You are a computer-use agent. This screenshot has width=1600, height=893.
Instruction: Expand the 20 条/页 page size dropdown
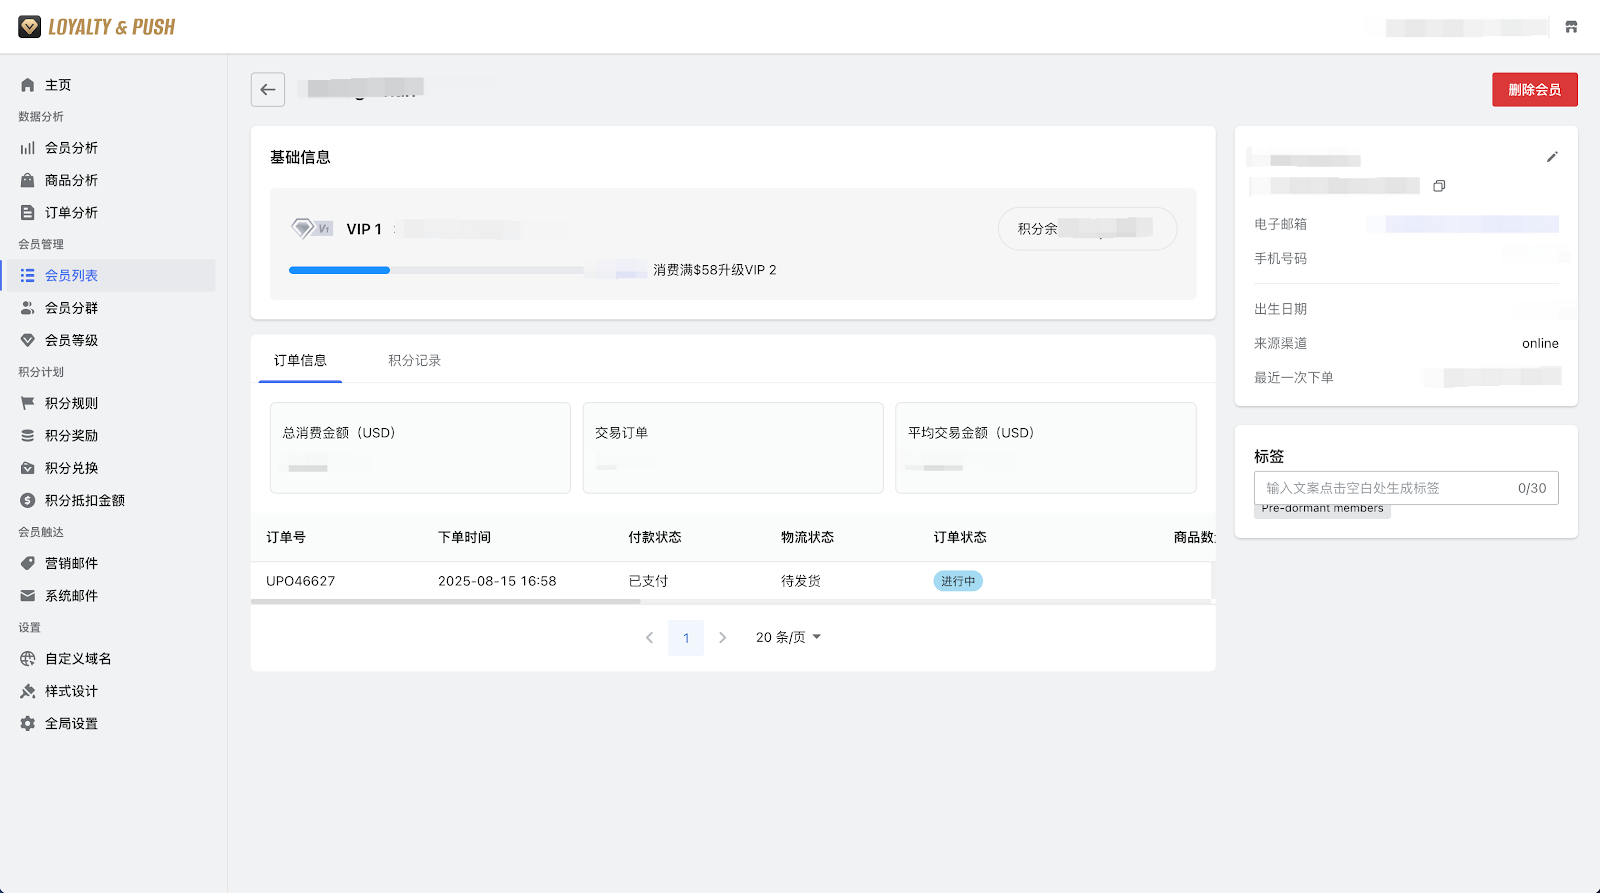click(x=788, y=637)
